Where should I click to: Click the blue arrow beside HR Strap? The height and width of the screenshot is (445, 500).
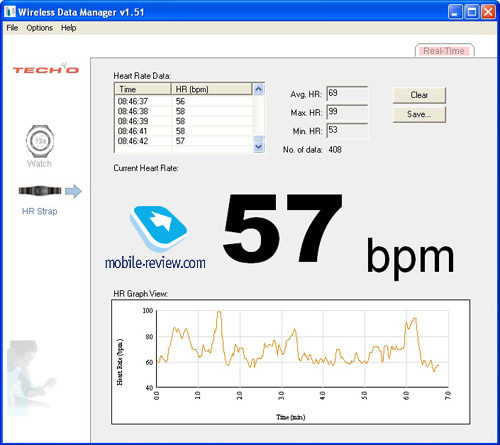point(73,191)
